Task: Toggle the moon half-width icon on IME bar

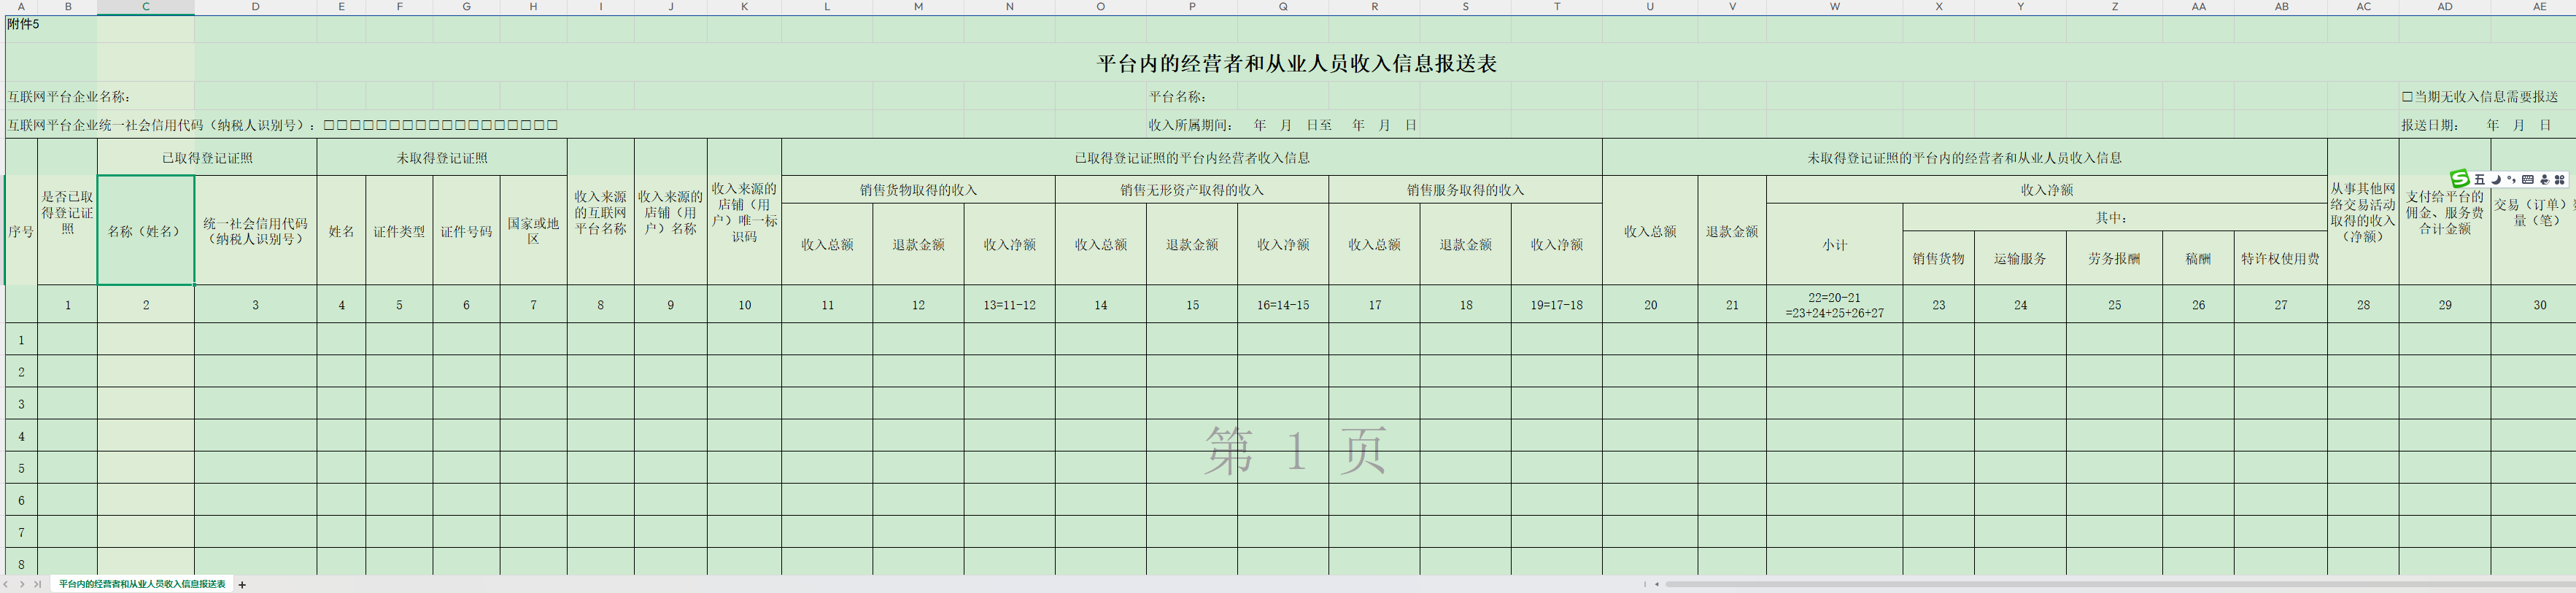Action: (x=2496, y=180)
